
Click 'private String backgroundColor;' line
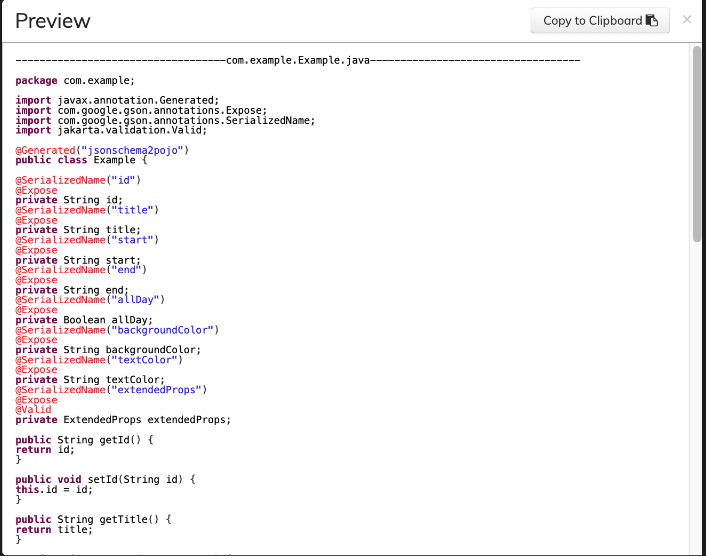108,350
